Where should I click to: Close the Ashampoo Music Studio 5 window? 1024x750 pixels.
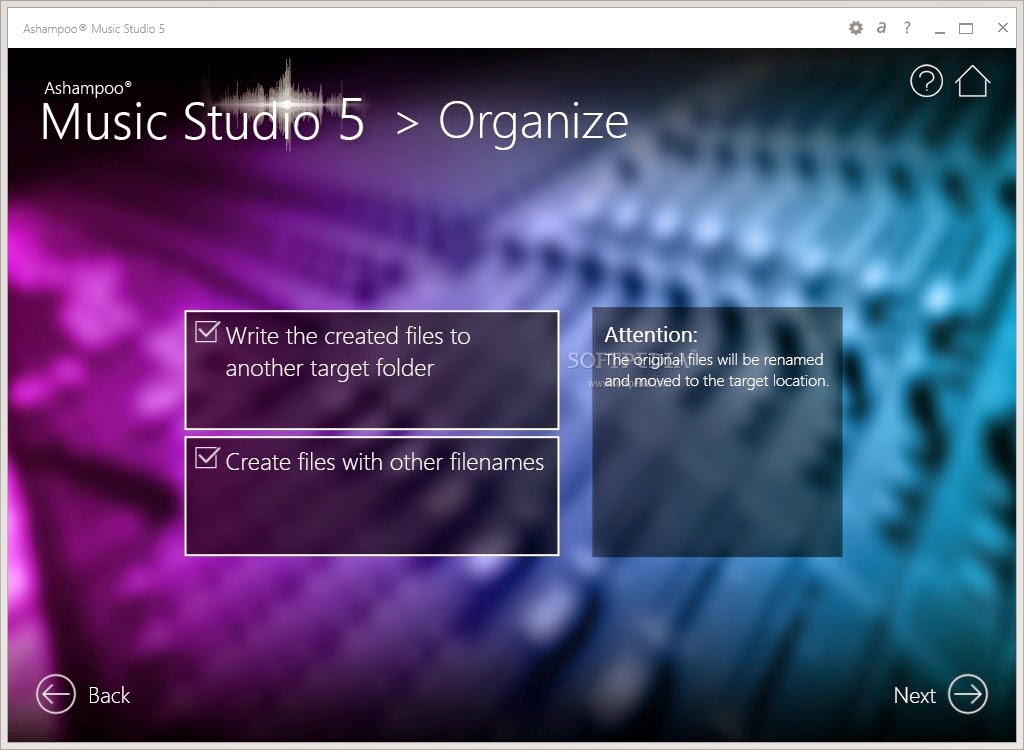[1002, 27]
